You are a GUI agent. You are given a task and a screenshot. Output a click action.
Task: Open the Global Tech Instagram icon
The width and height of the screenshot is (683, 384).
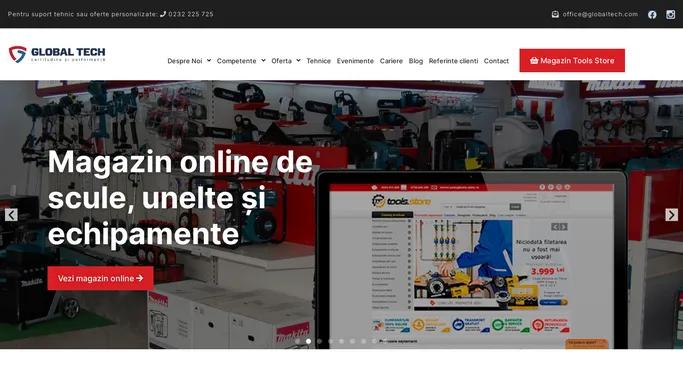[x=670, y=14]
